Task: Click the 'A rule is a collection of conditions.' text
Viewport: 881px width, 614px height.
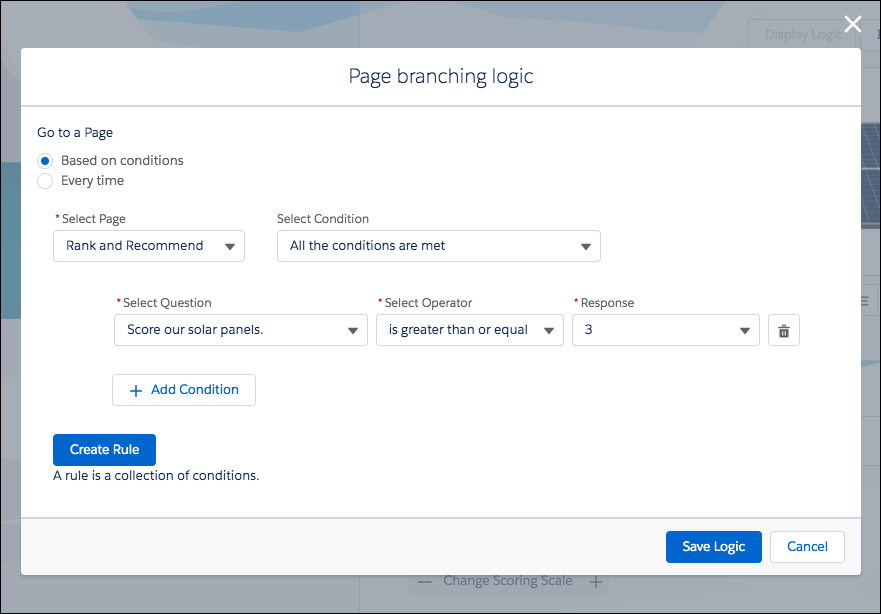Action: click(156, 476)
